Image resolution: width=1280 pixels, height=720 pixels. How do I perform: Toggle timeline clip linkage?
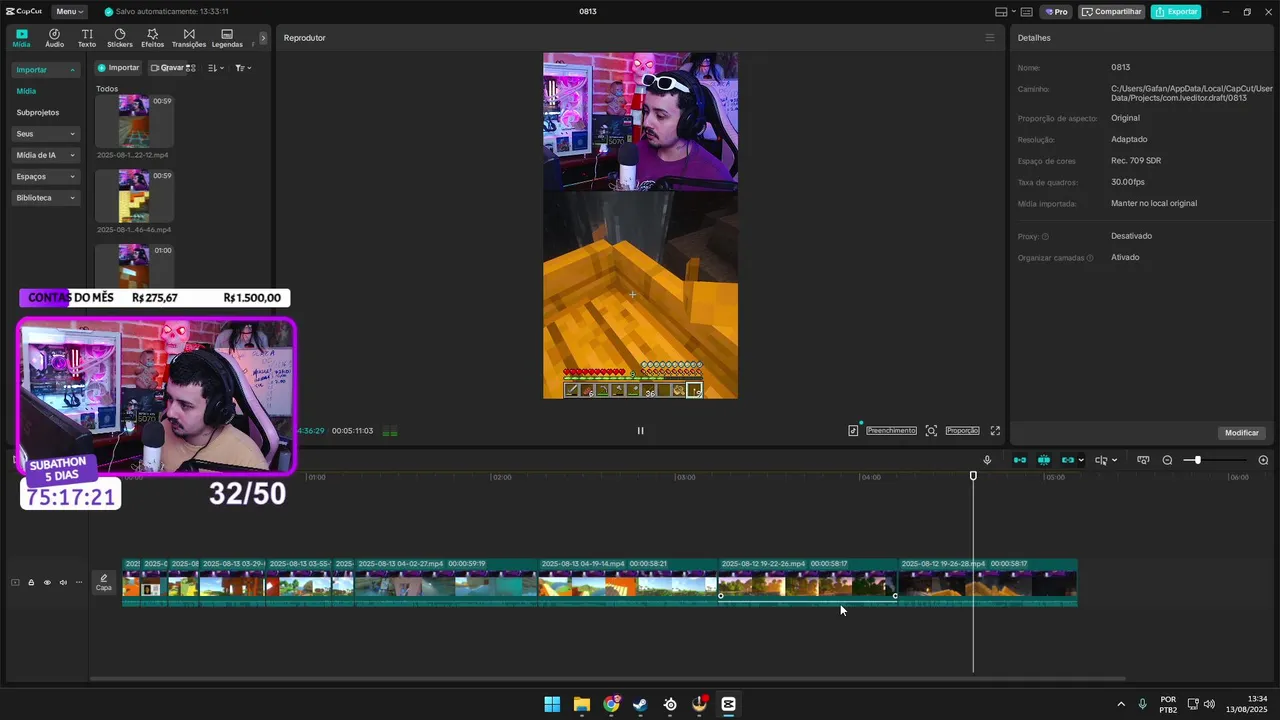click(1068, 460)
